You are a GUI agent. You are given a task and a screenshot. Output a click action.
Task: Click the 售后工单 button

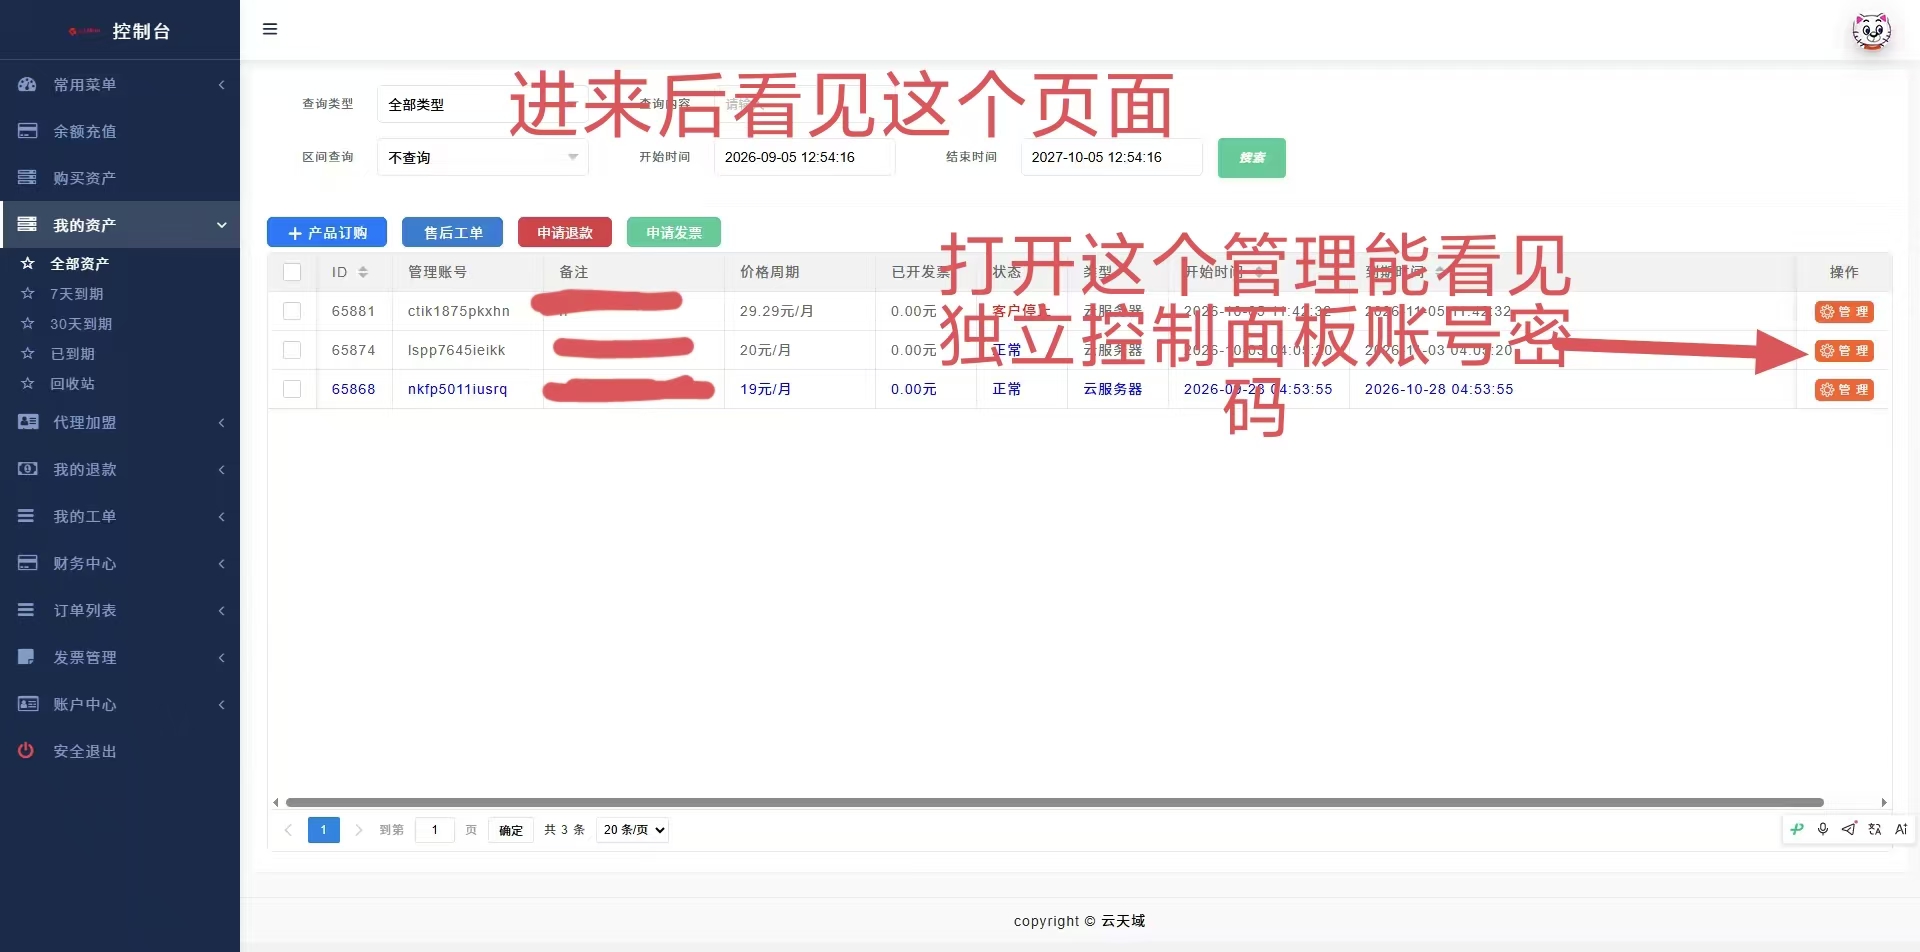click(x=452, y=232)
